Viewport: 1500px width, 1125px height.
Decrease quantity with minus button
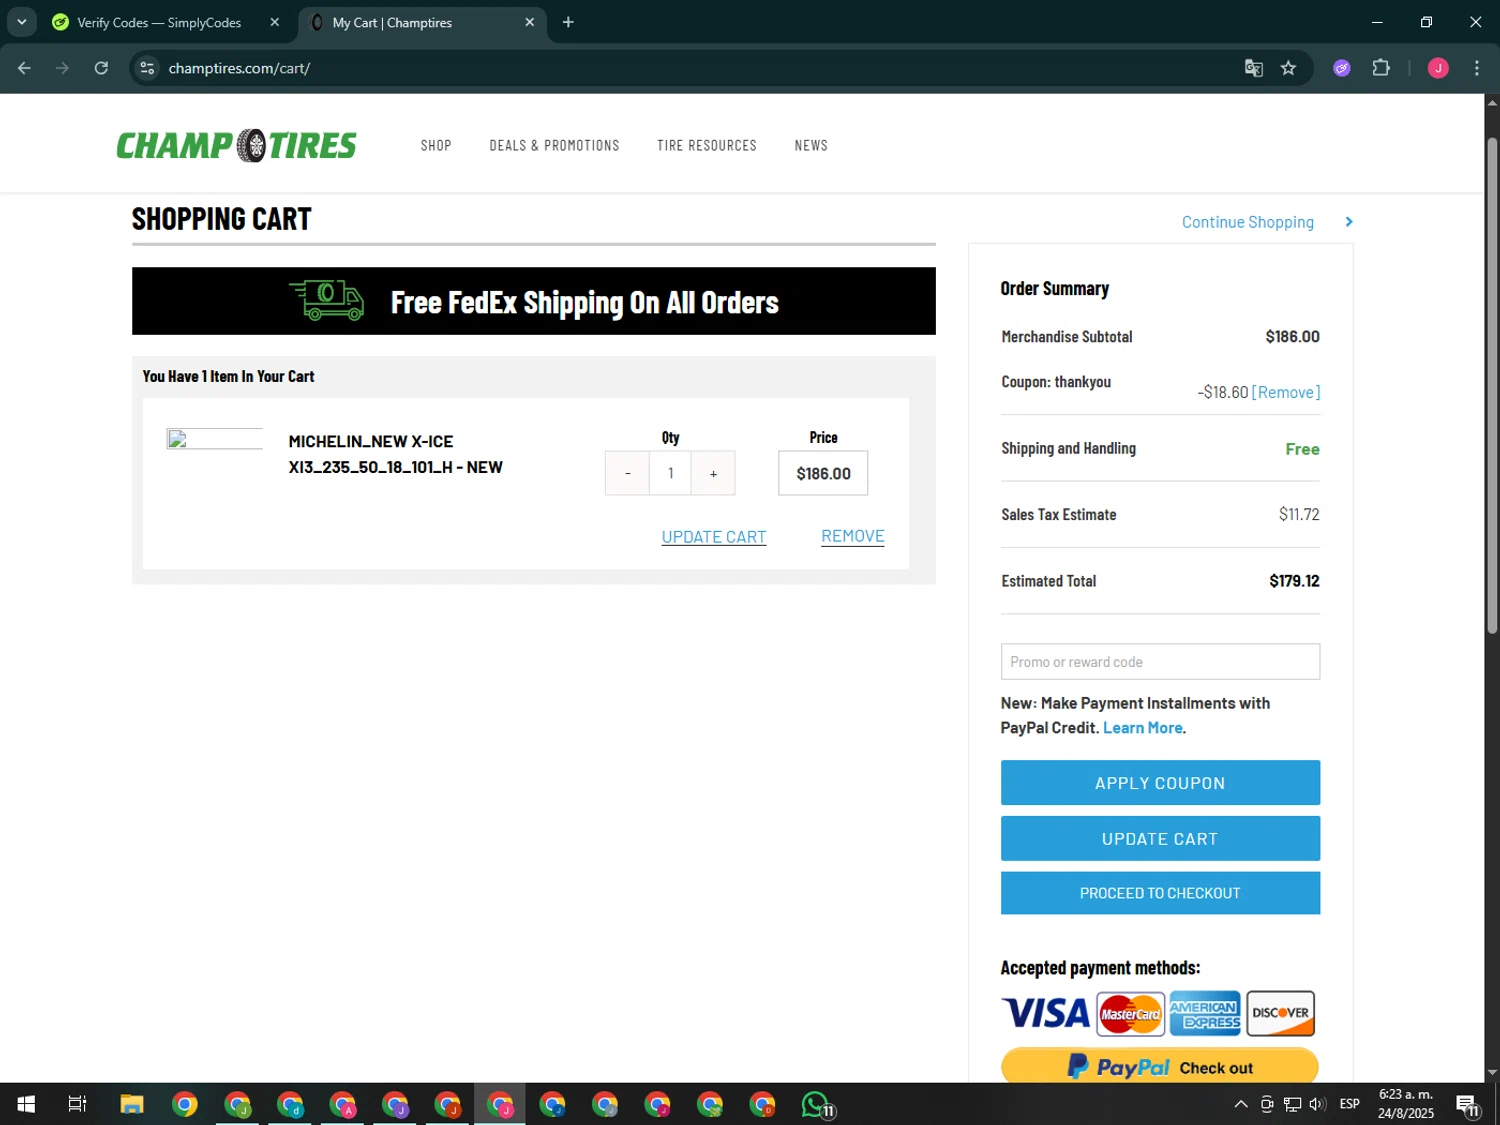[x=628, y=473]
